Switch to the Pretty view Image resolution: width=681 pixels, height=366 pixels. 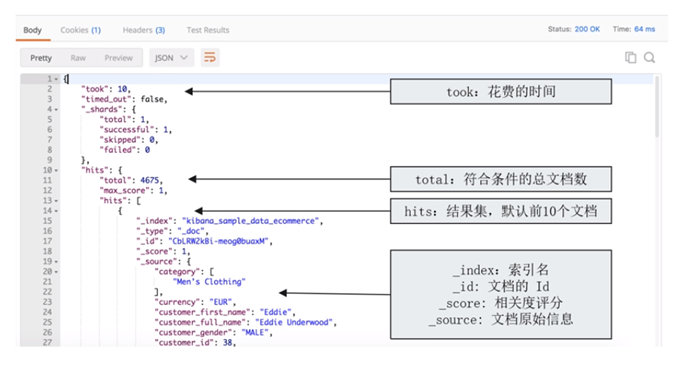click(41, 58)
